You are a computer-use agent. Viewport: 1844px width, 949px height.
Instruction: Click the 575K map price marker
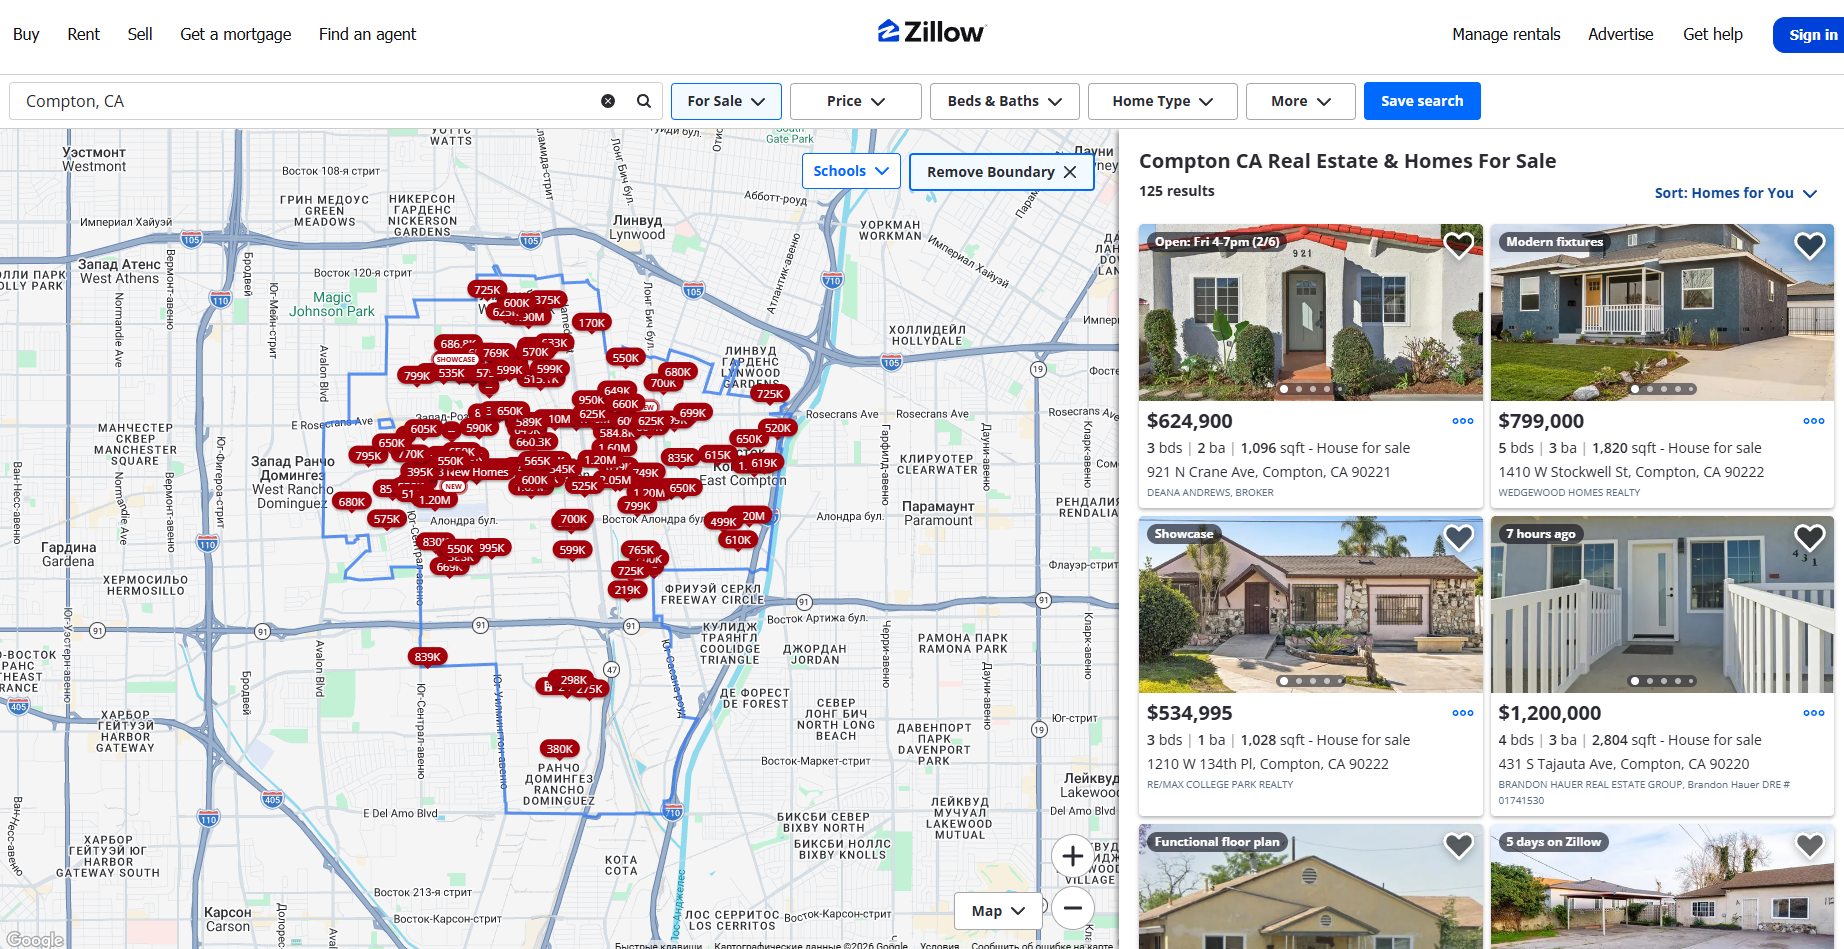(x=387, y=519)
